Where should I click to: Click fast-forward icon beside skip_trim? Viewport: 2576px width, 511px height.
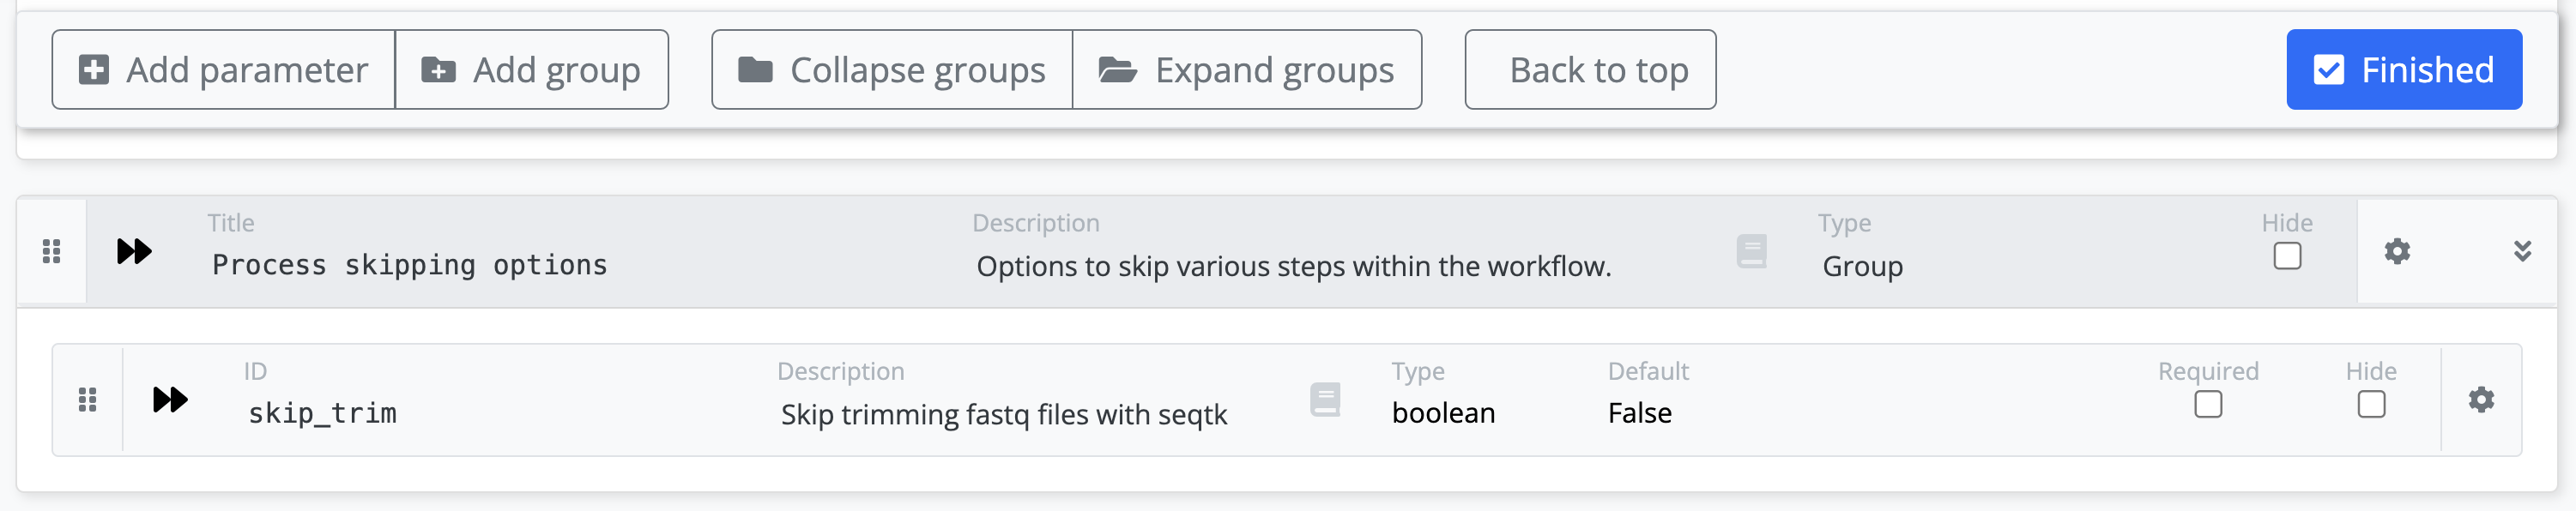click(170, 400)
